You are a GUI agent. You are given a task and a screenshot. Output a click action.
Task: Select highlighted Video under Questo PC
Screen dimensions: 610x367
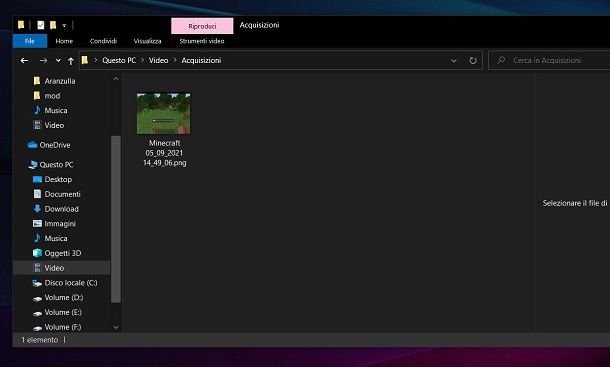pos(61,268)
